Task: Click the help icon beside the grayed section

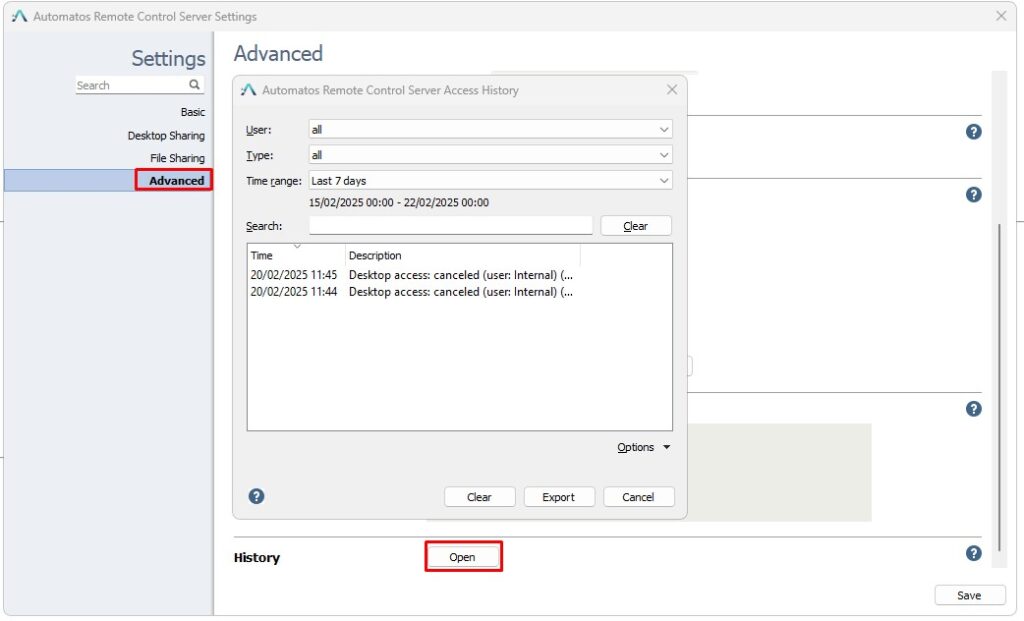Action: [972, 409]
